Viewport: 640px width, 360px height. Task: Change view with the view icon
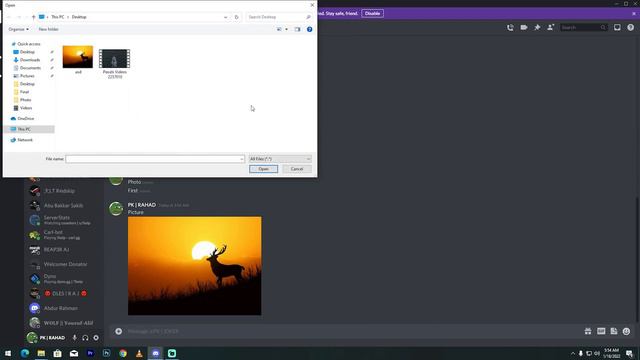[279, 29]
